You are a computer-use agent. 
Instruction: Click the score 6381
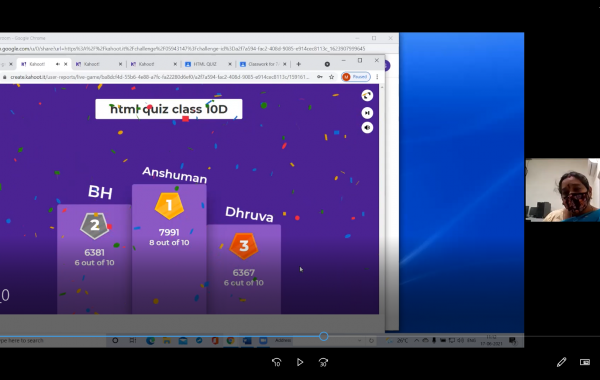[95, 253]
